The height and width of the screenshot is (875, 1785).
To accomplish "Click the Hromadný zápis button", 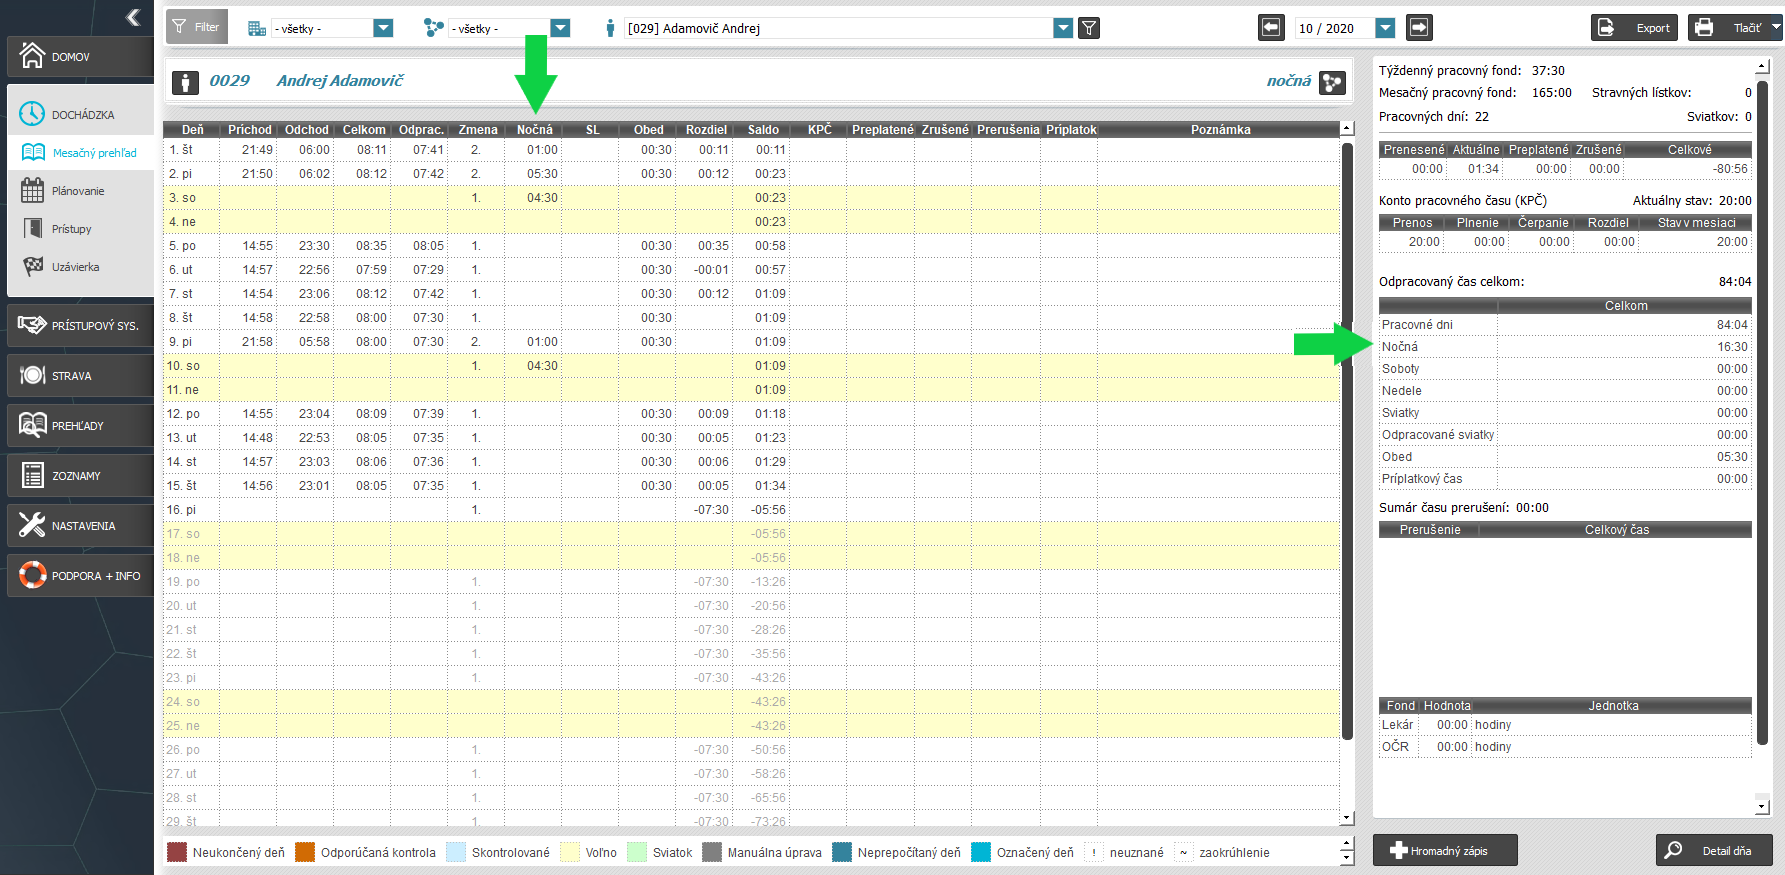I will [1445, 851].
